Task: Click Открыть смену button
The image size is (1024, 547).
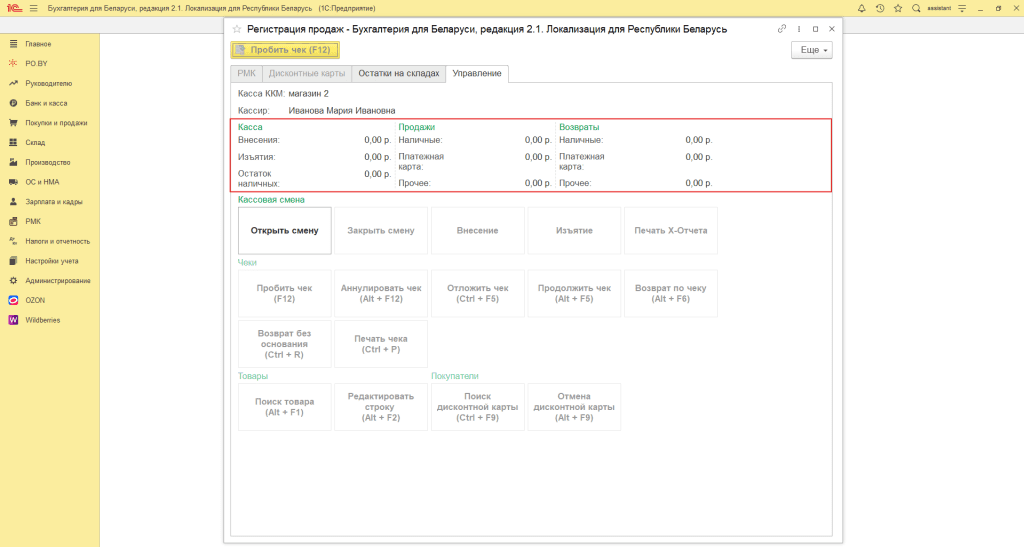Action: click(x=285, y=230)
